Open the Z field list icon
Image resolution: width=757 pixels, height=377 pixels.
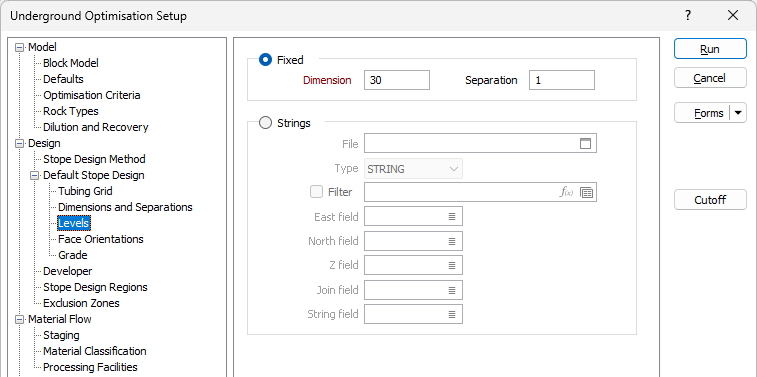(452, 265)
